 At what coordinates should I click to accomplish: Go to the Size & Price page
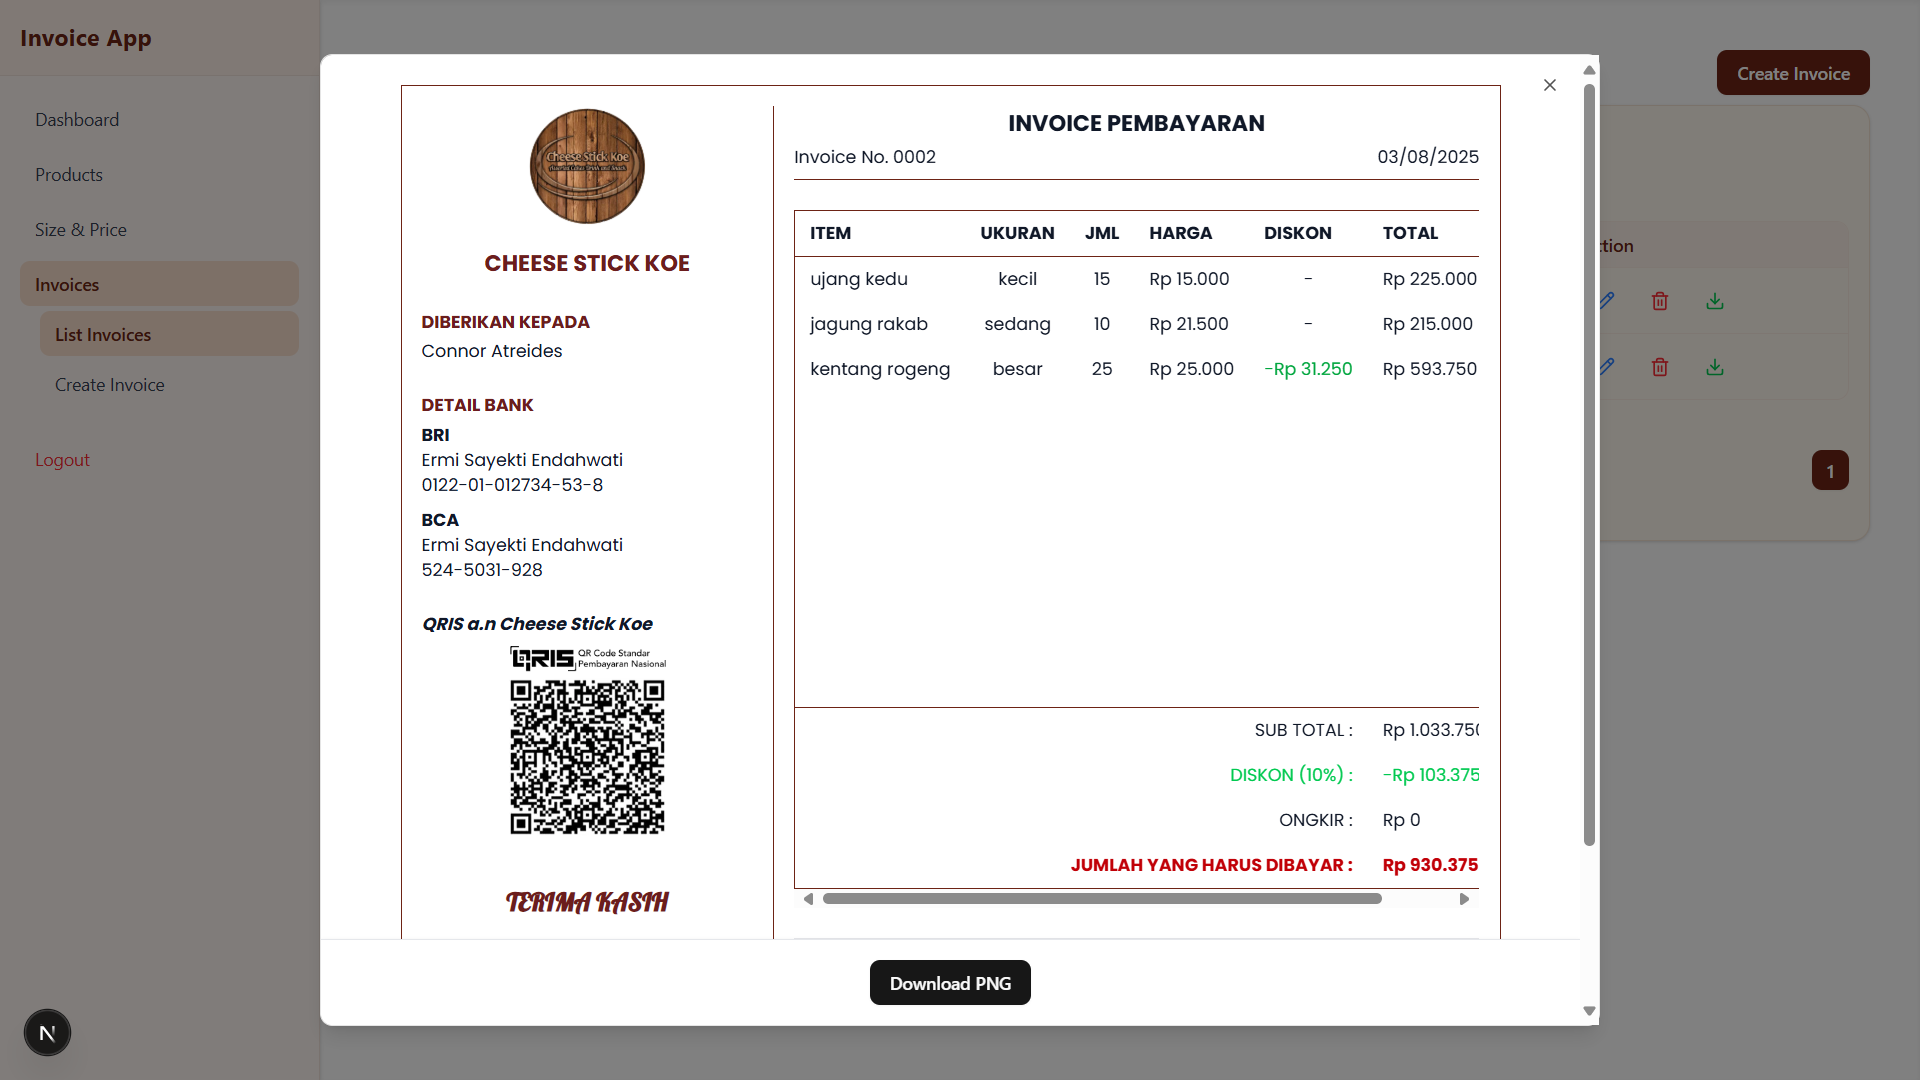pyautogui.click(x=81, y=230)
